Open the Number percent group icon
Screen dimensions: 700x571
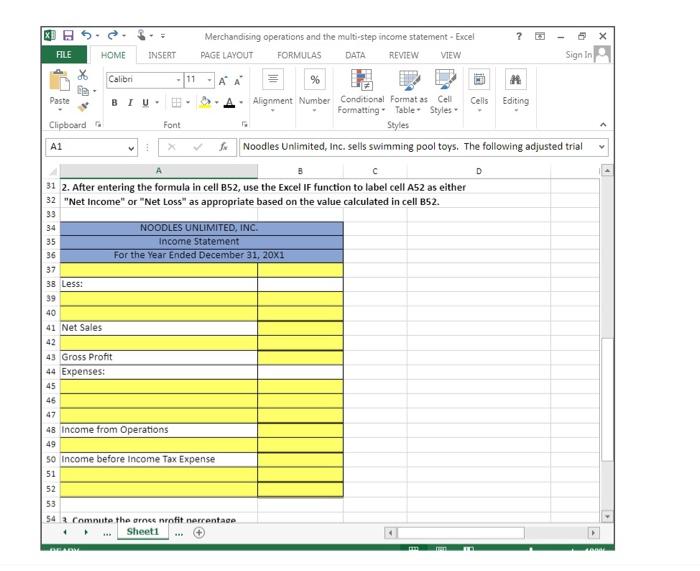pyautogui.click(x=315, y=79)
